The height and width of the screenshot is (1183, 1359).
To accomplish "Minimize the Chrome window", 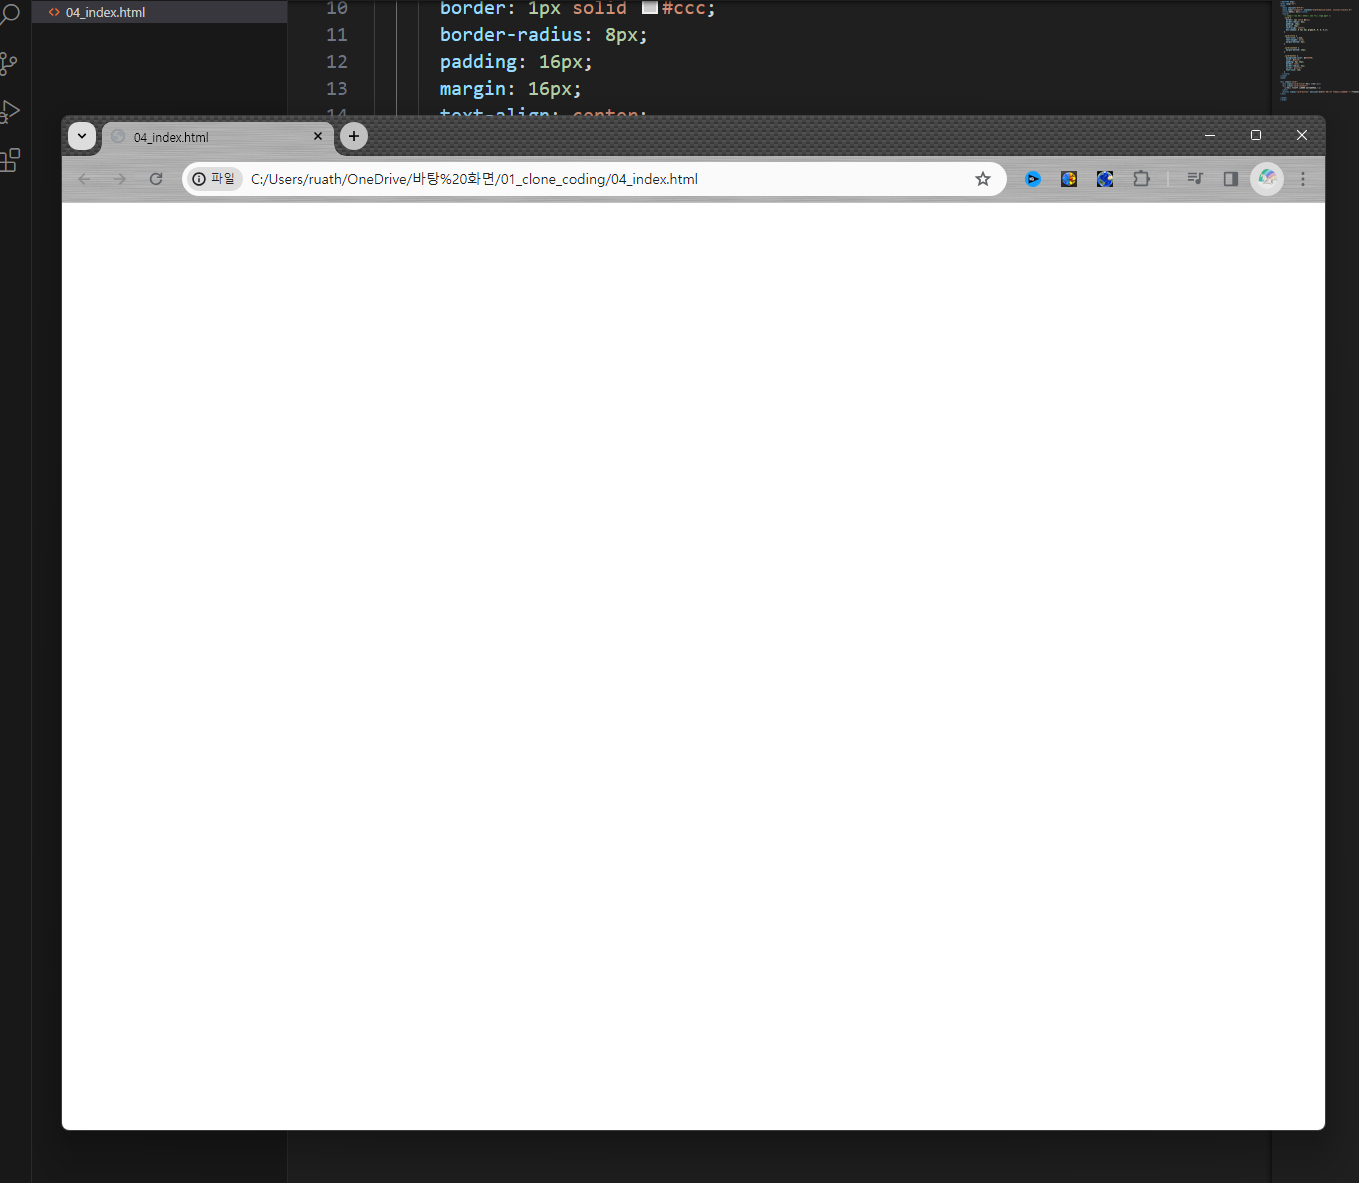I will click(x=1210, y=135).
